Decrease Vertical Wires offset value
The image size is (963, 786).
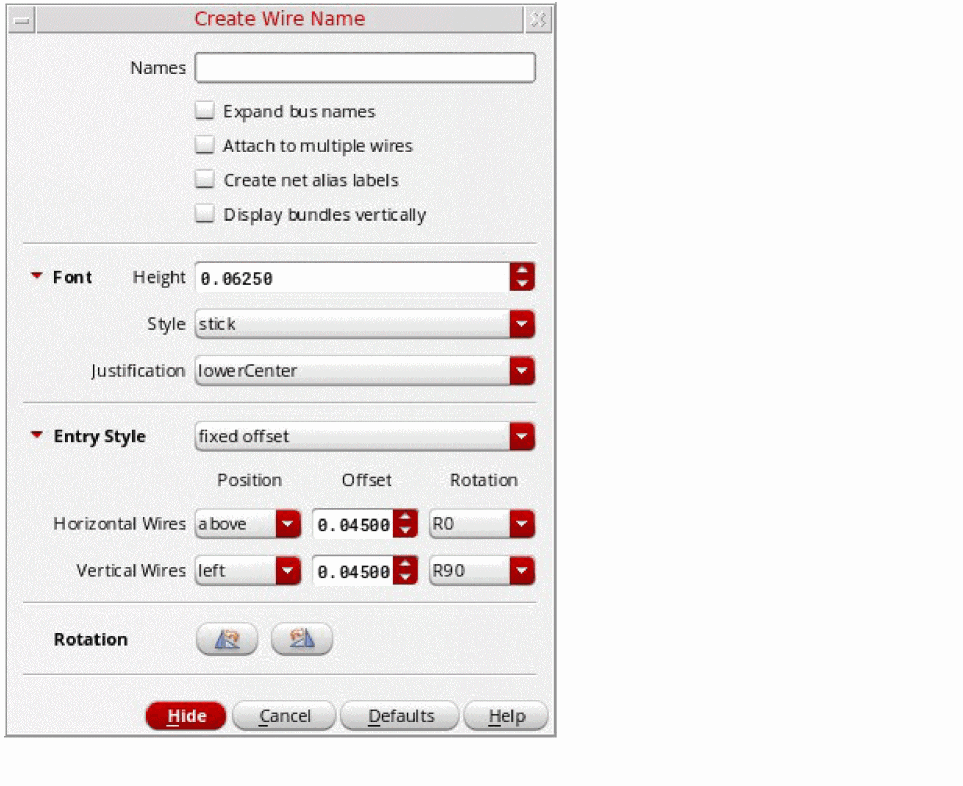pyautogui.click(x=405, y=578)
